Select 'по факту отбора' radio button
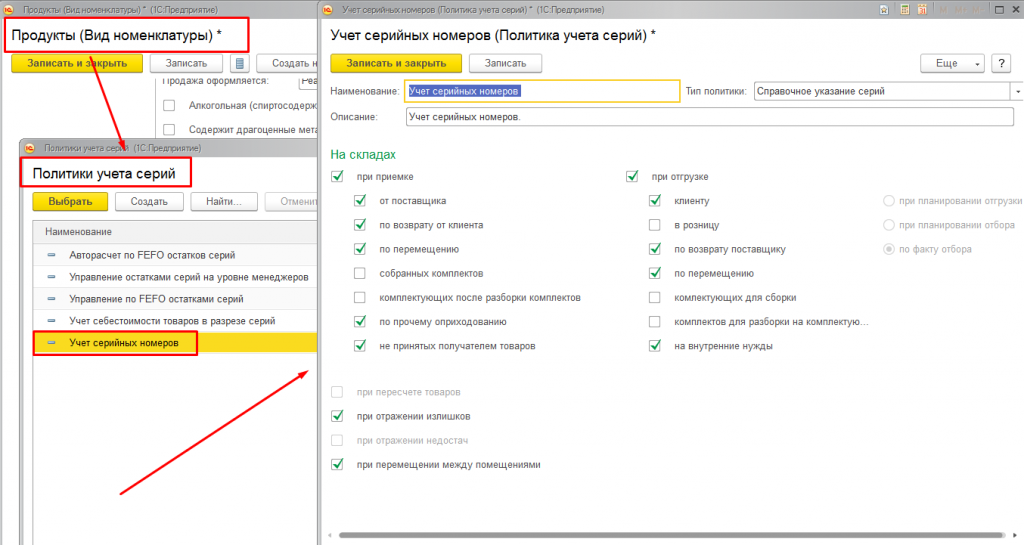Screen dimensions: 1024x545 [x=889, y=249]
